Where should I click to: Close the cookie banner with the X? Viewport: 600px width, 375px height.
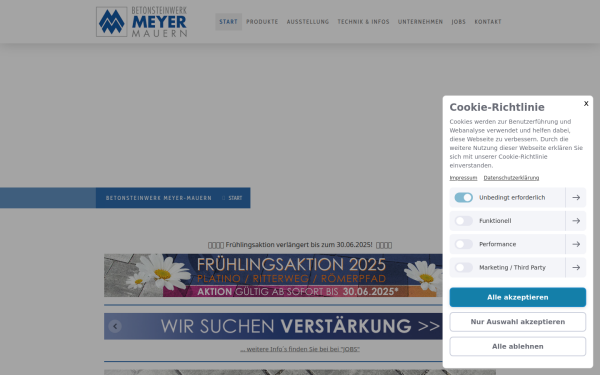pos(586,104)
